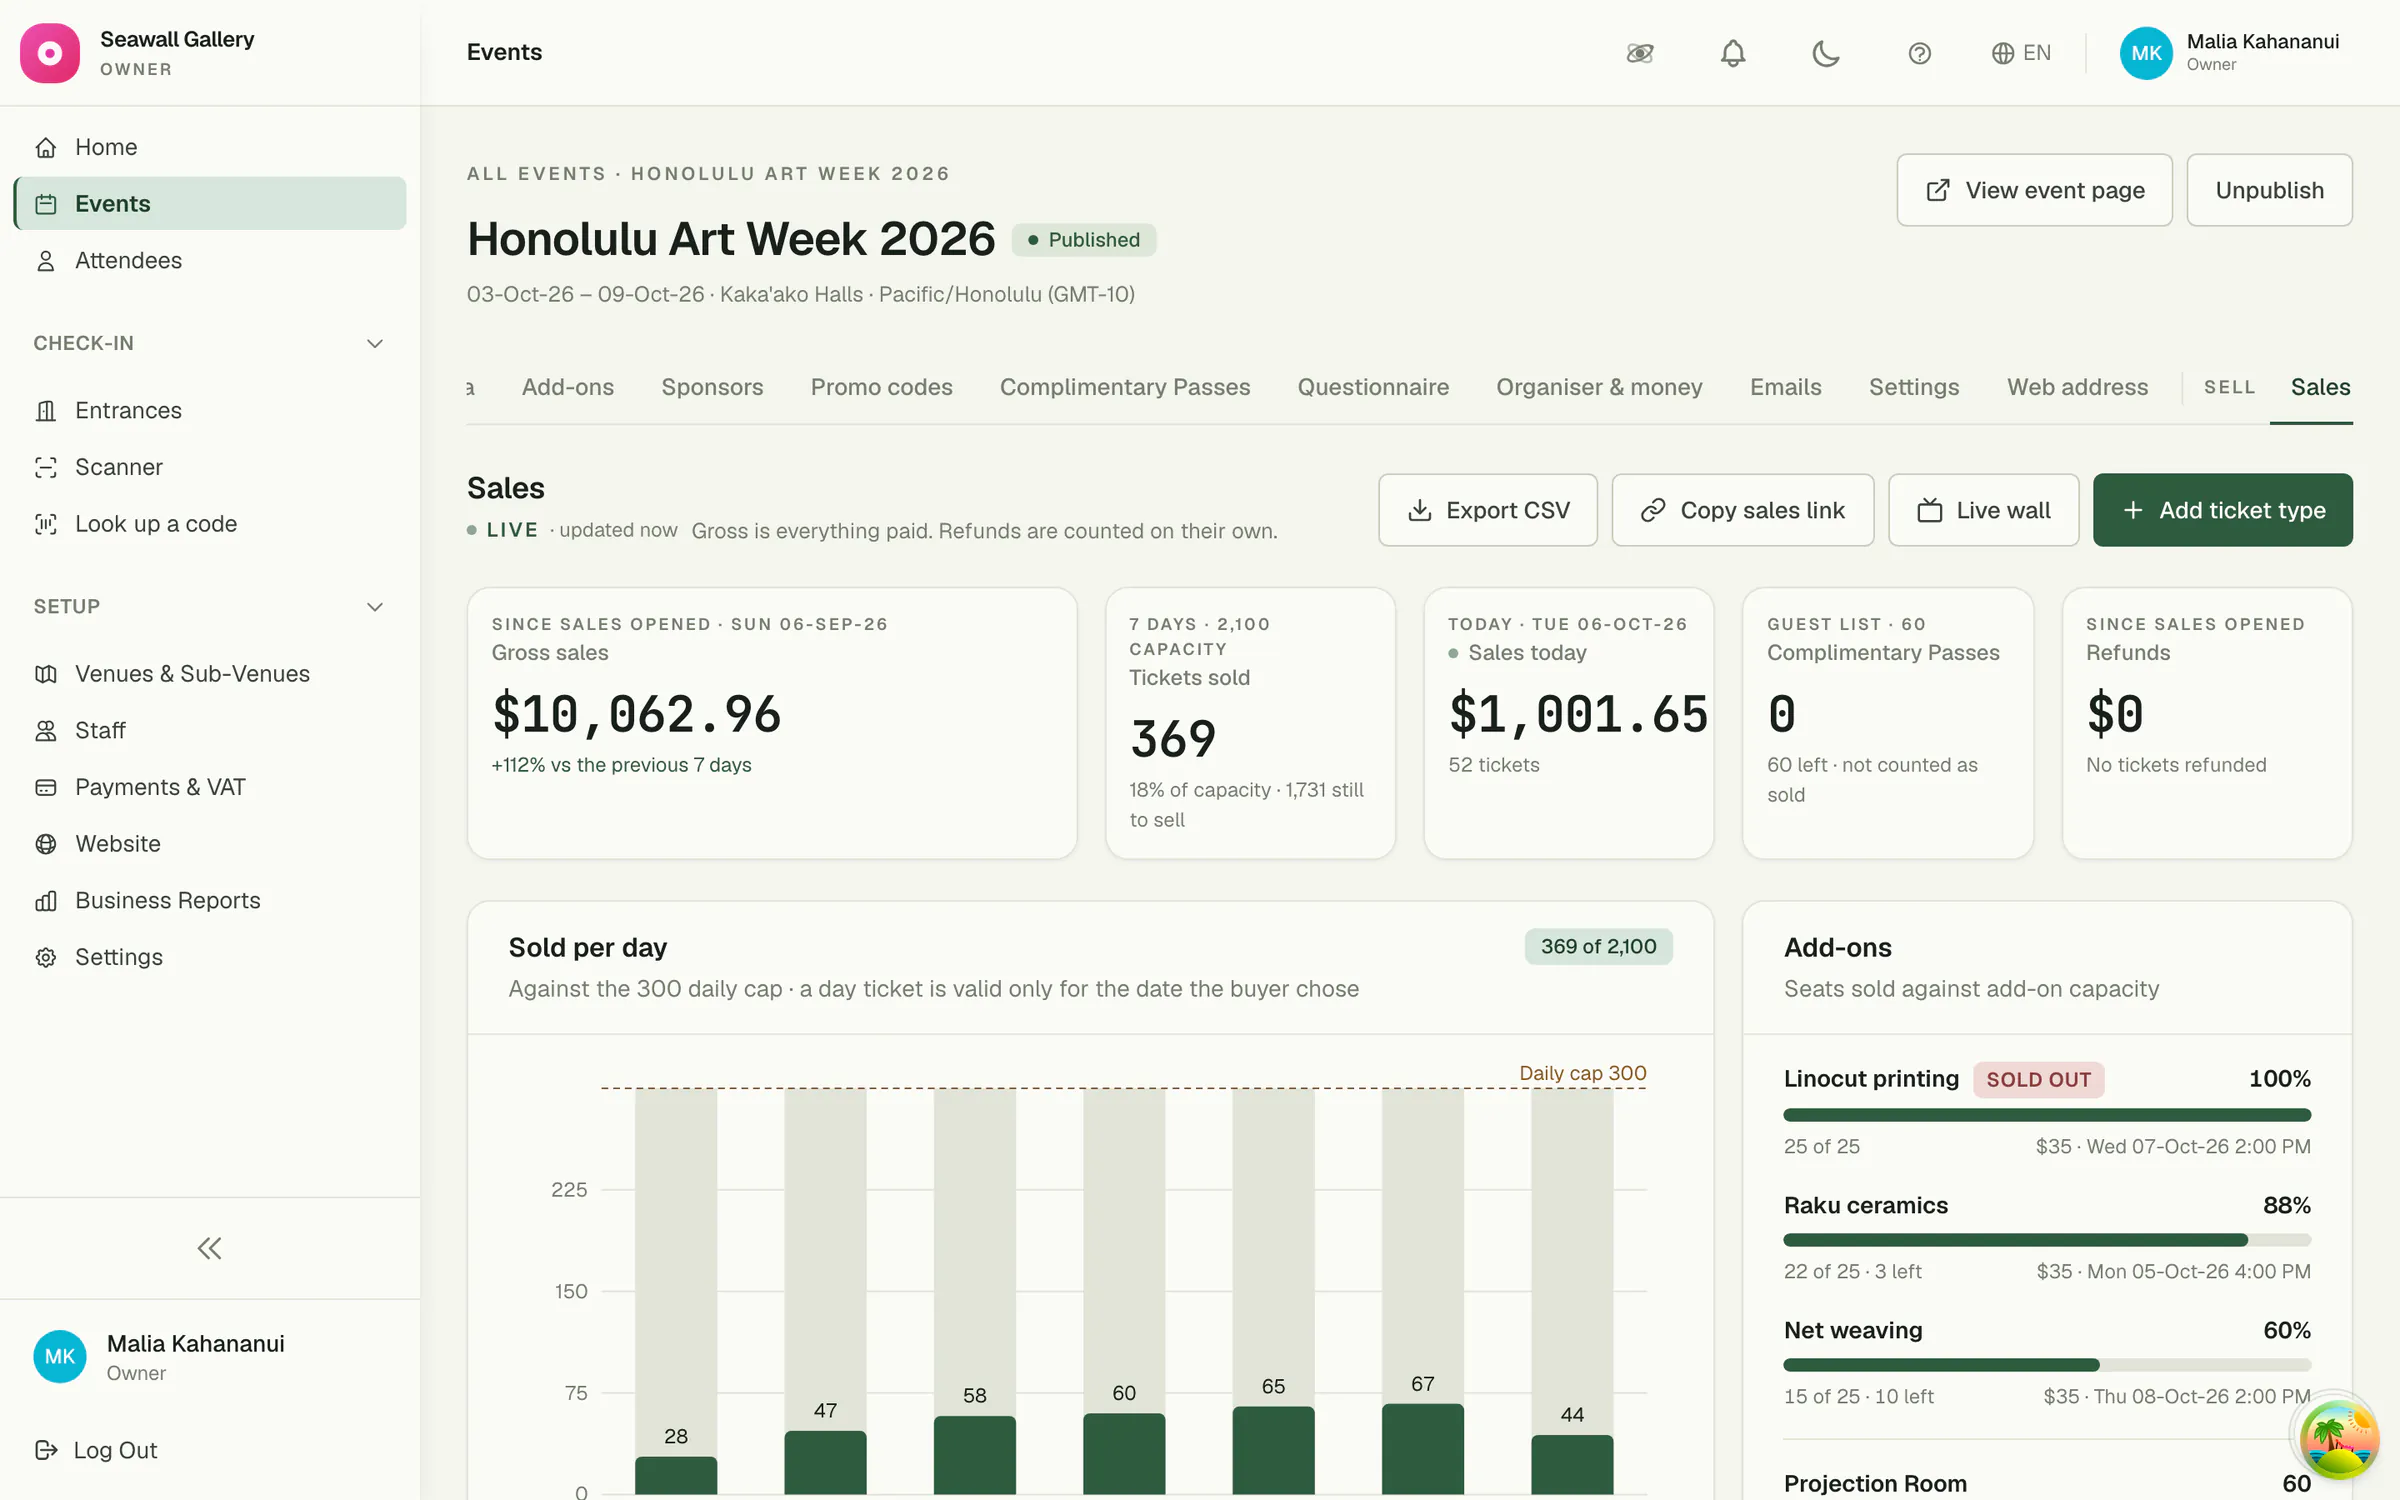Click the Tickets sold 369 card
Screen dimensions: 2400x1500
(1250, 723)
